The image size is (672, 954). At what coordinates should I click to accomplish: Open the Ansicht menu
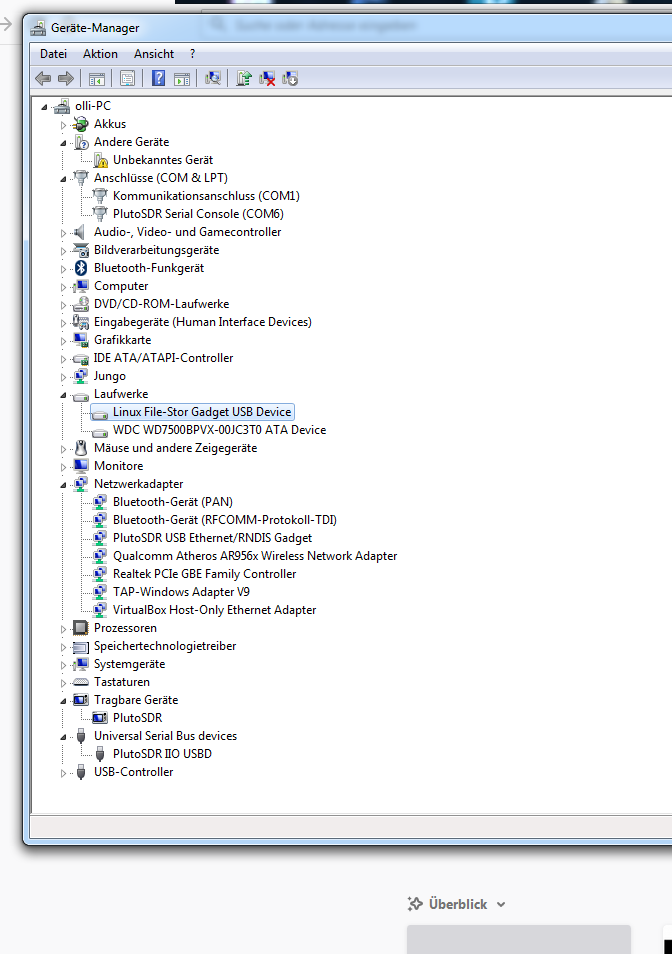click(x=154, y=54)
